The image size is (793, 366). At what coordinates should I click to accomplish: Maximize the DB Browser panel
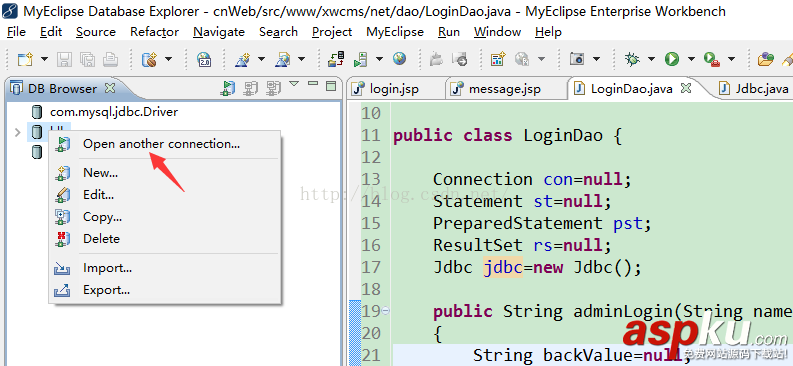331,85
